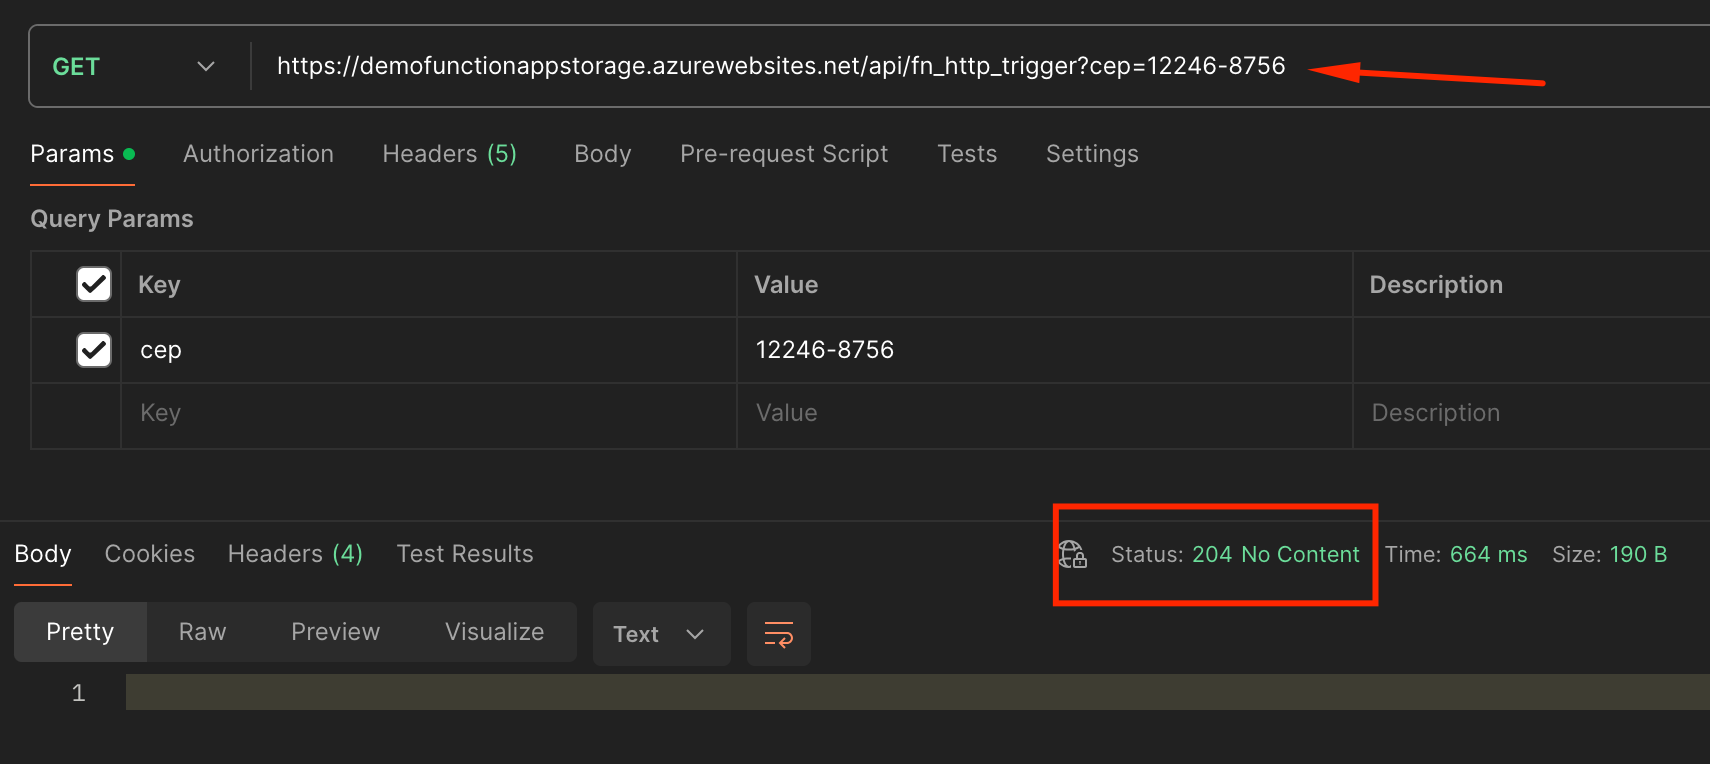The height and width of the screenshot is (764, 1710).
Task: Uncheck the cep parameter checkbox
Action: pos(94,350)
